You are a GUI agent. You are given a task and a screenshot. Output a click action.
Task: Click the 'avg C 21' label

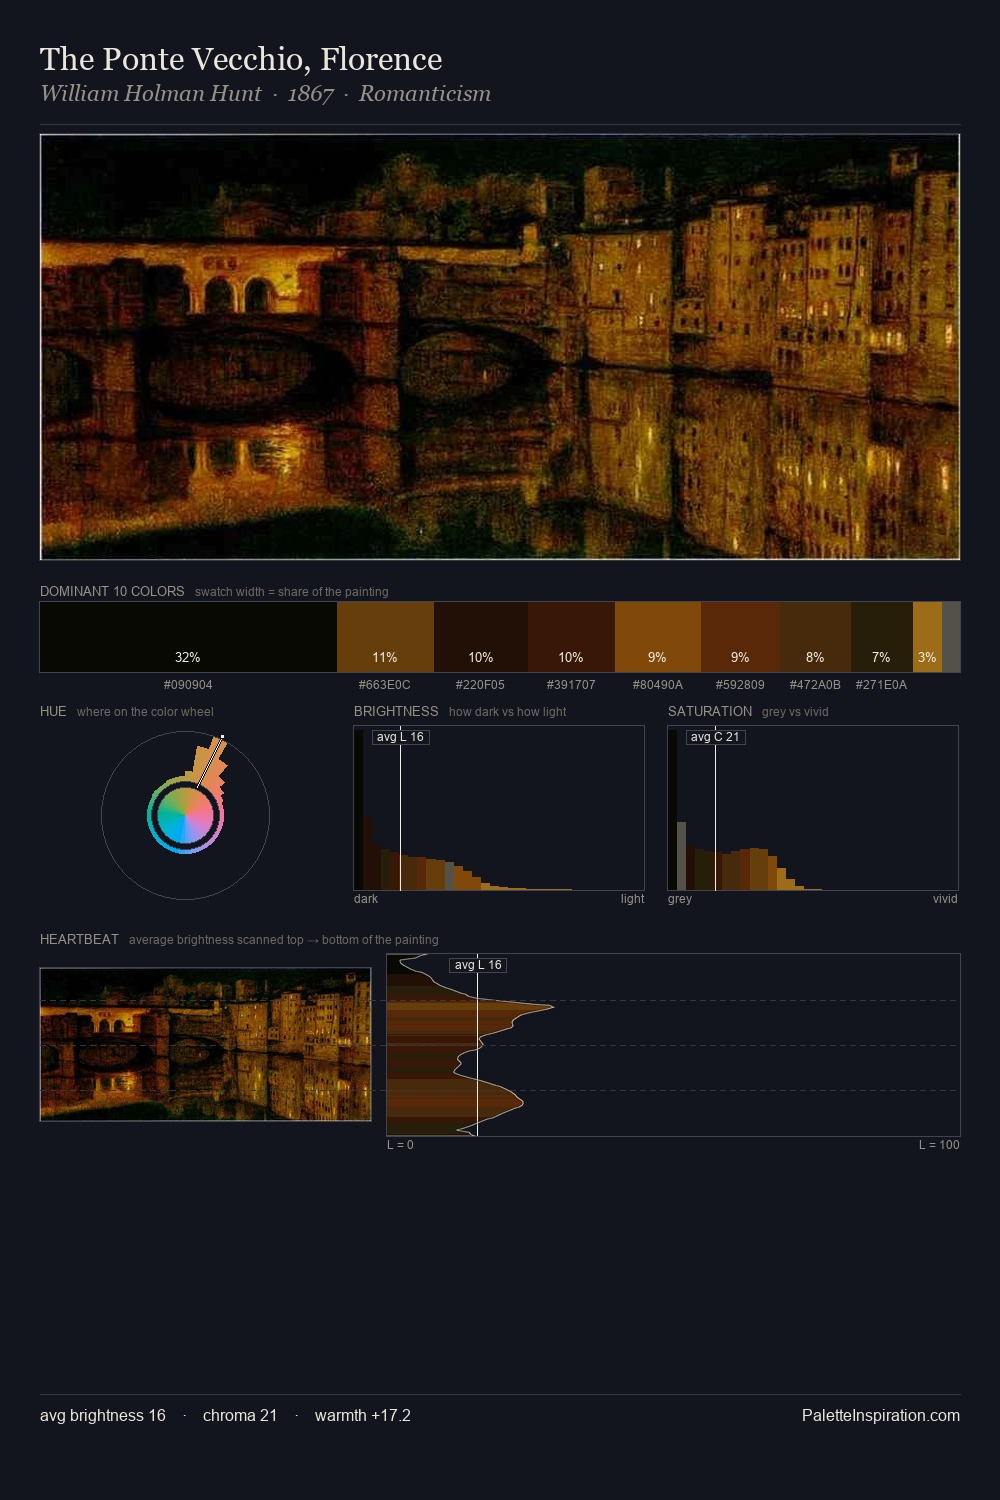(715, 737)
